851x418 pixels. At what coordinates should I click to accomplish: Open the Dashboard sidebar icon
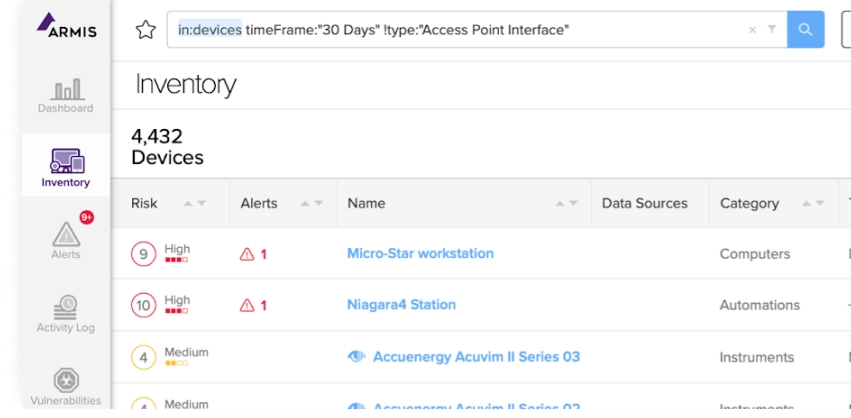[65, 96]
